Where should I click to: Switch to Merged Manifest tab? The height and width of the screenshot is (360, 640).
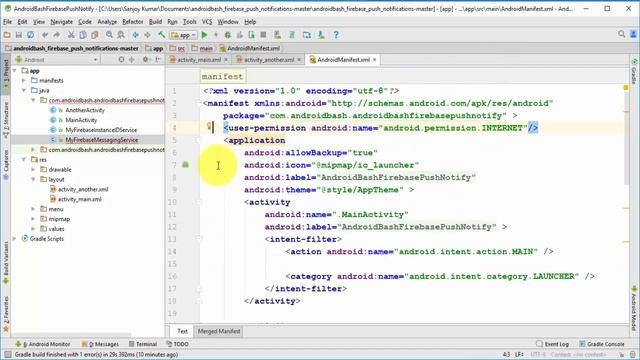[219, 331]
